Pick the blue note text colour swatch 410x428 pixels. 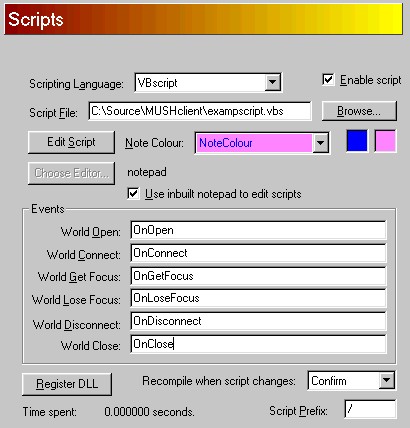tap(357, 141)
